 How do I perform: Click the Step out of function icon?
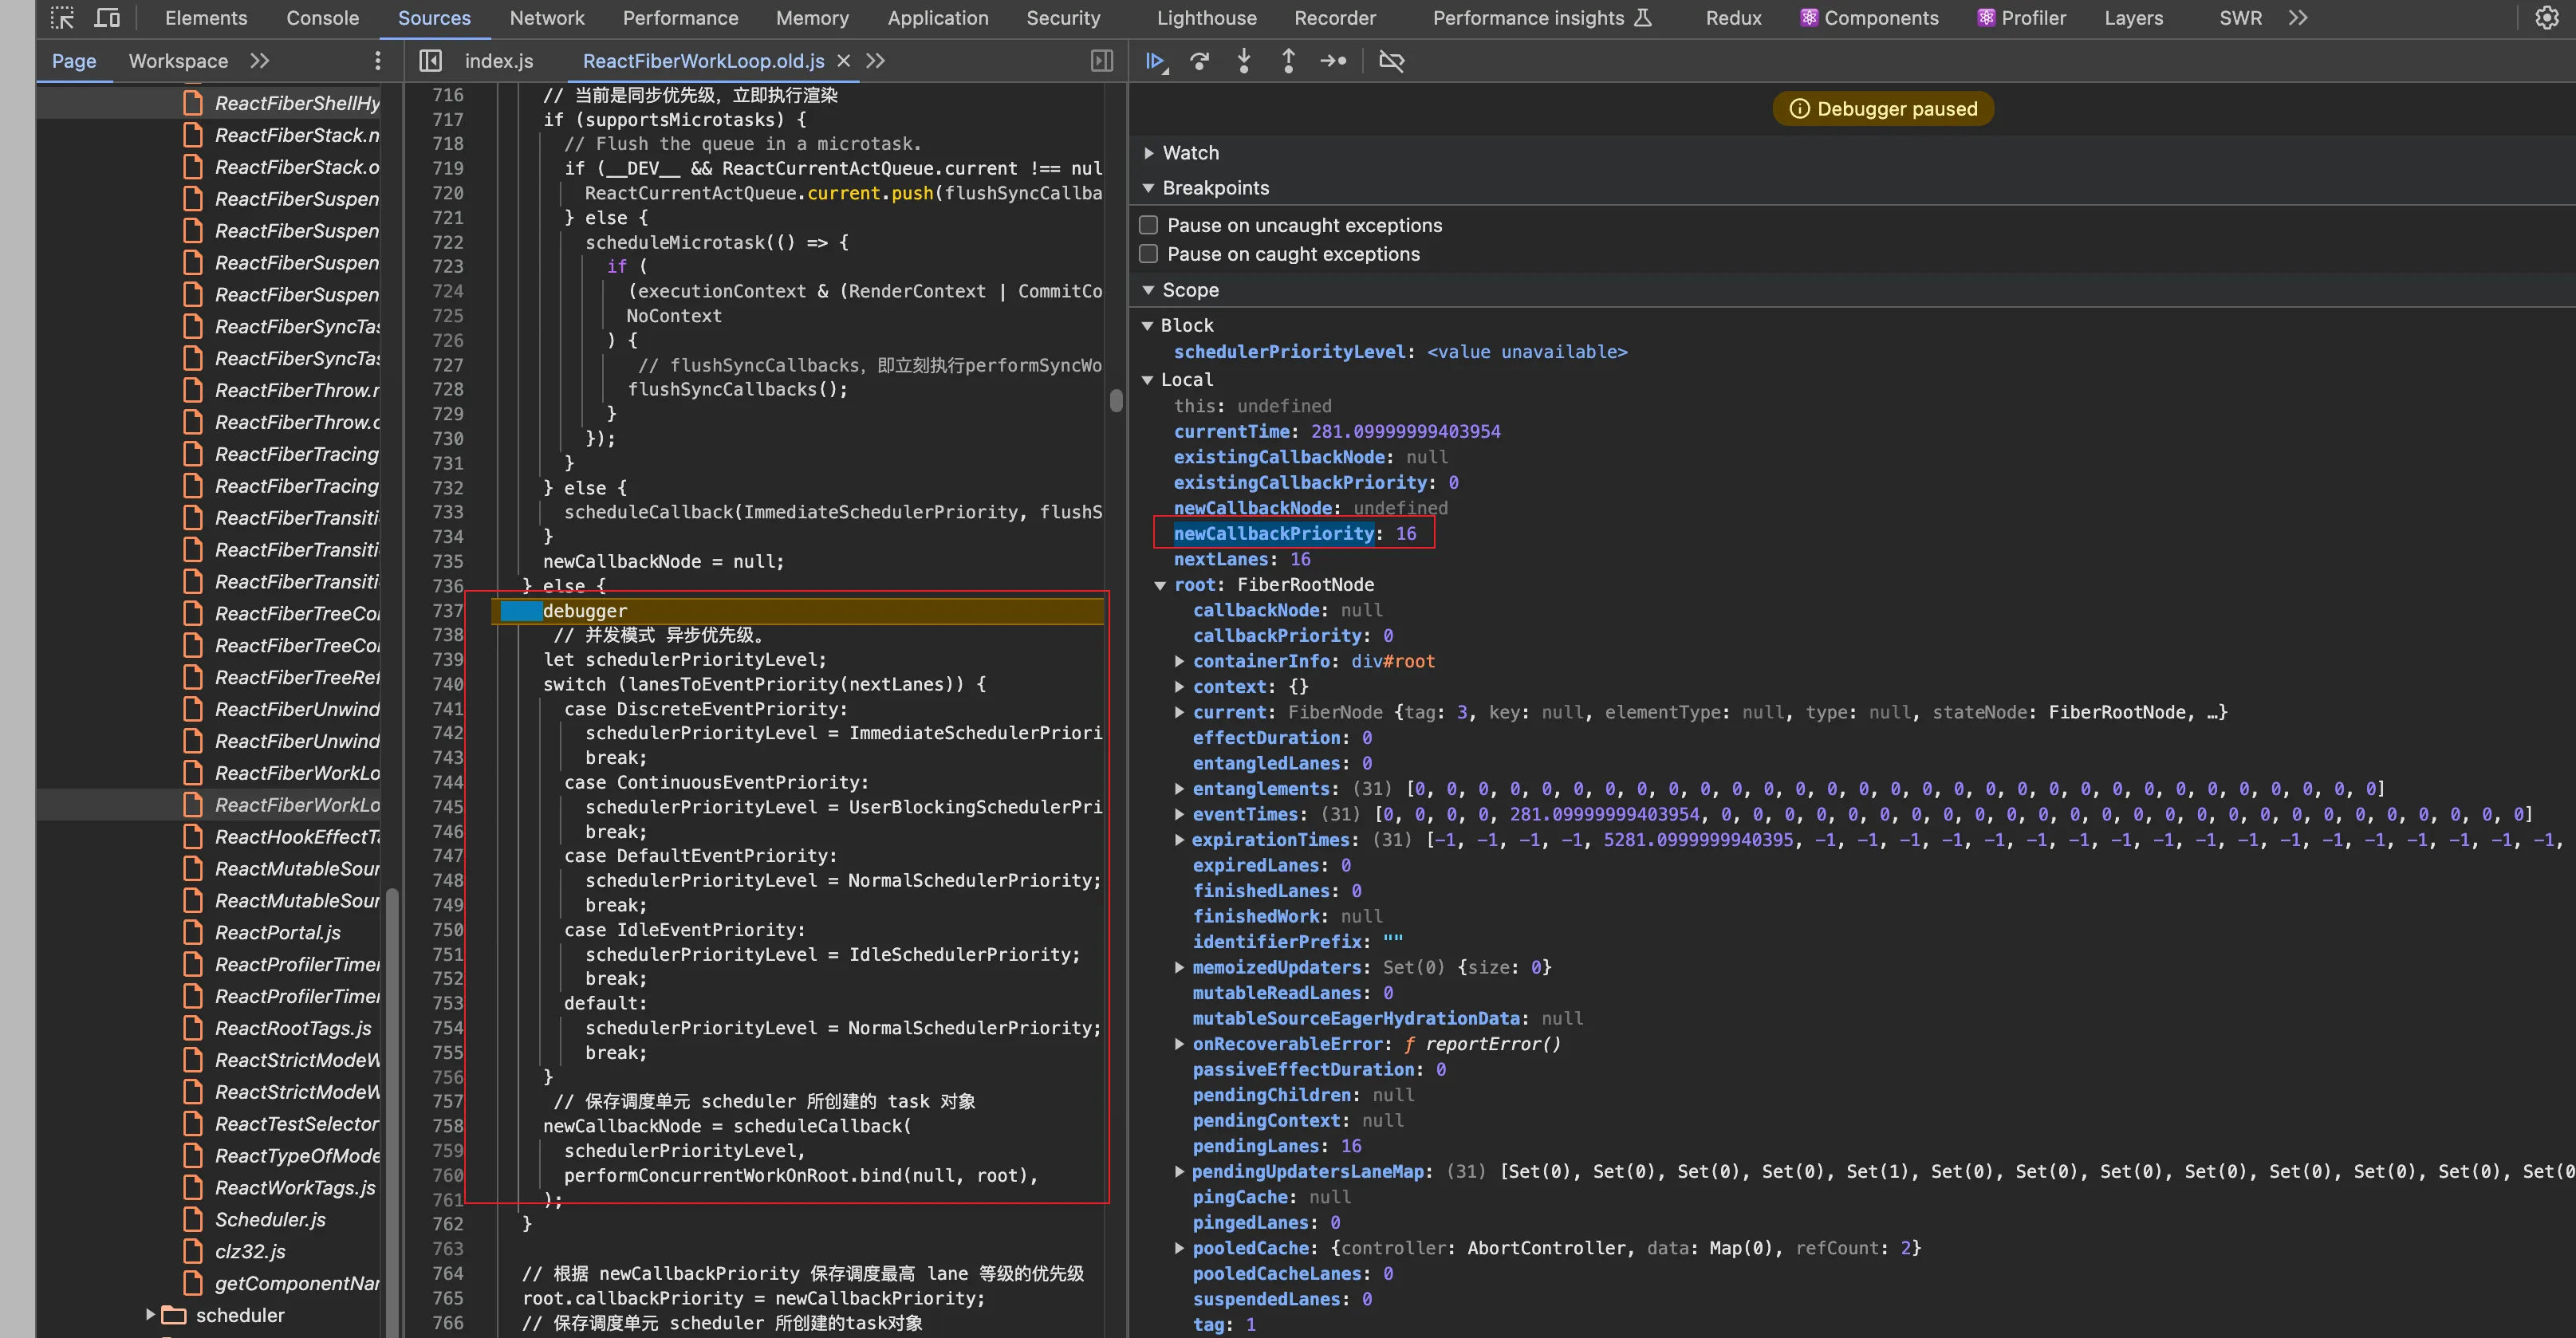coord(1288,61)
